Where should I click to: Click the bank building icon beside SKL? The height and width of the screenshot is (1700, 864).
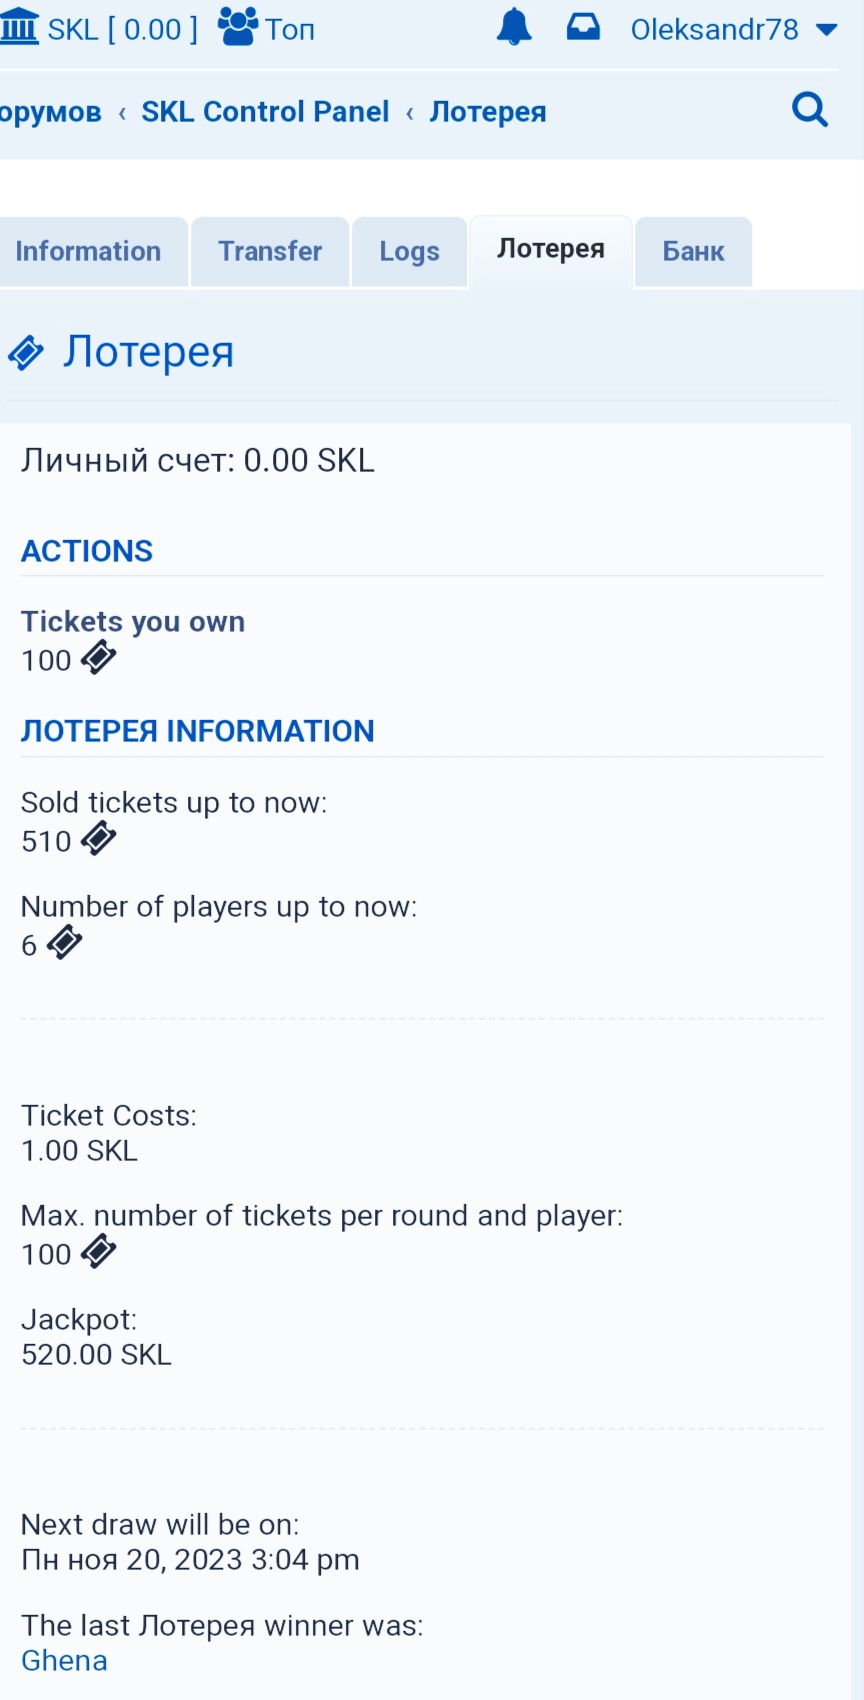18,27
